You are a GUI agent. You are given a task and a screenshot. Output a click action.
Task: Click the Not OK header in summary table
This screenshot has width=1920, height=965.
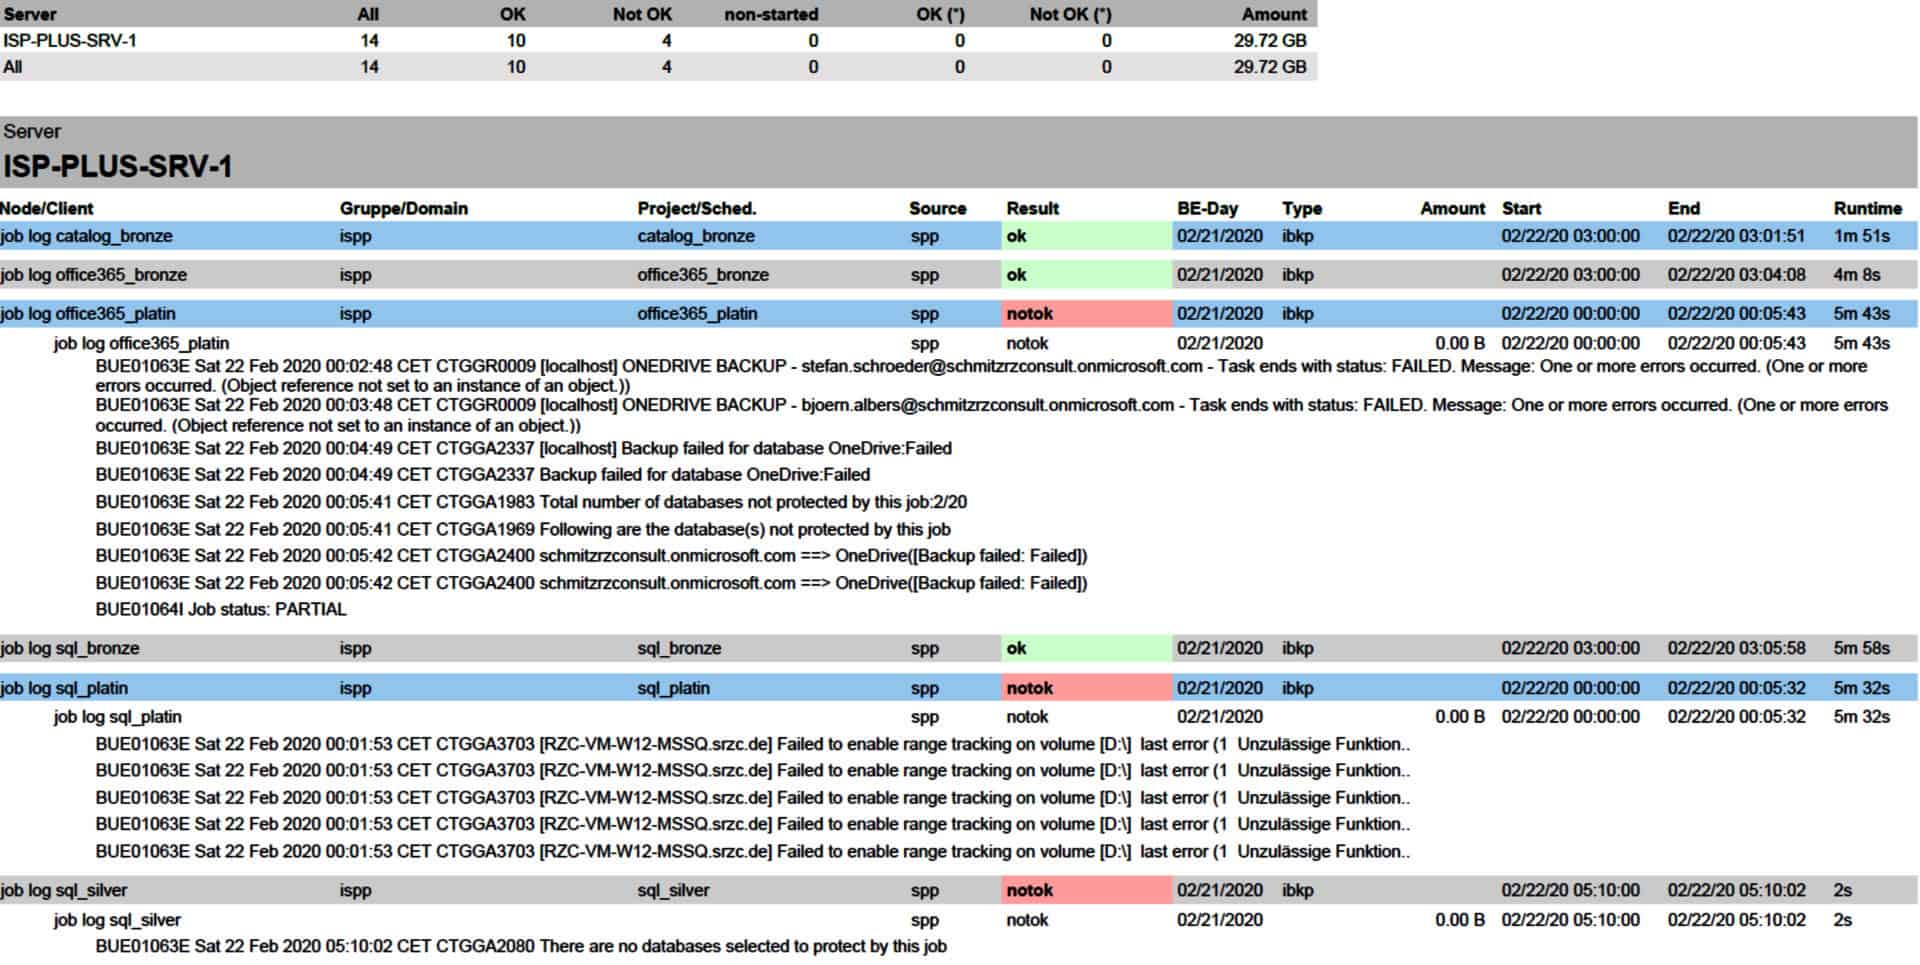pyautogui.click(x=642, y=14)
